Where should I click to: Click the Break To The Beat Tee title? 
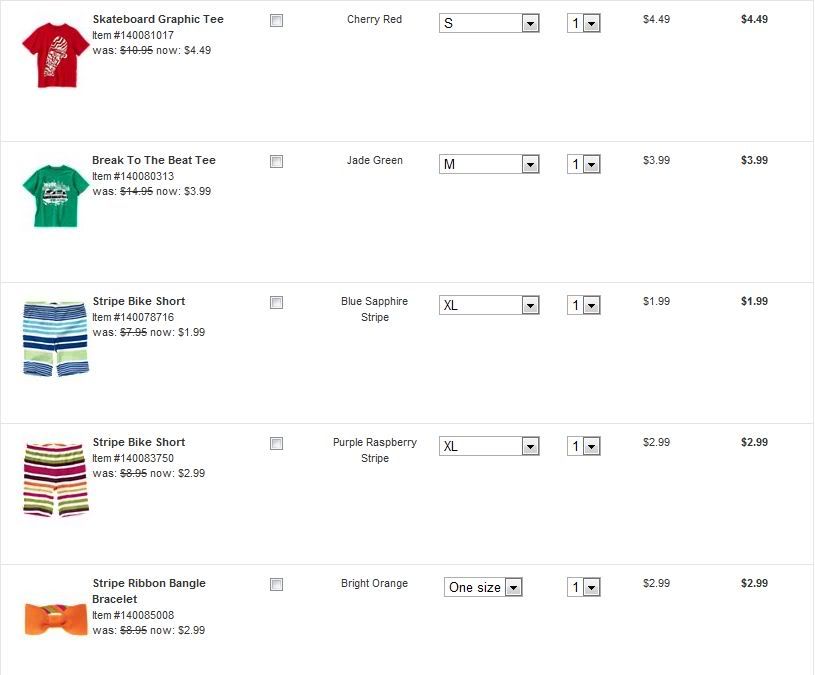point(154,160)
